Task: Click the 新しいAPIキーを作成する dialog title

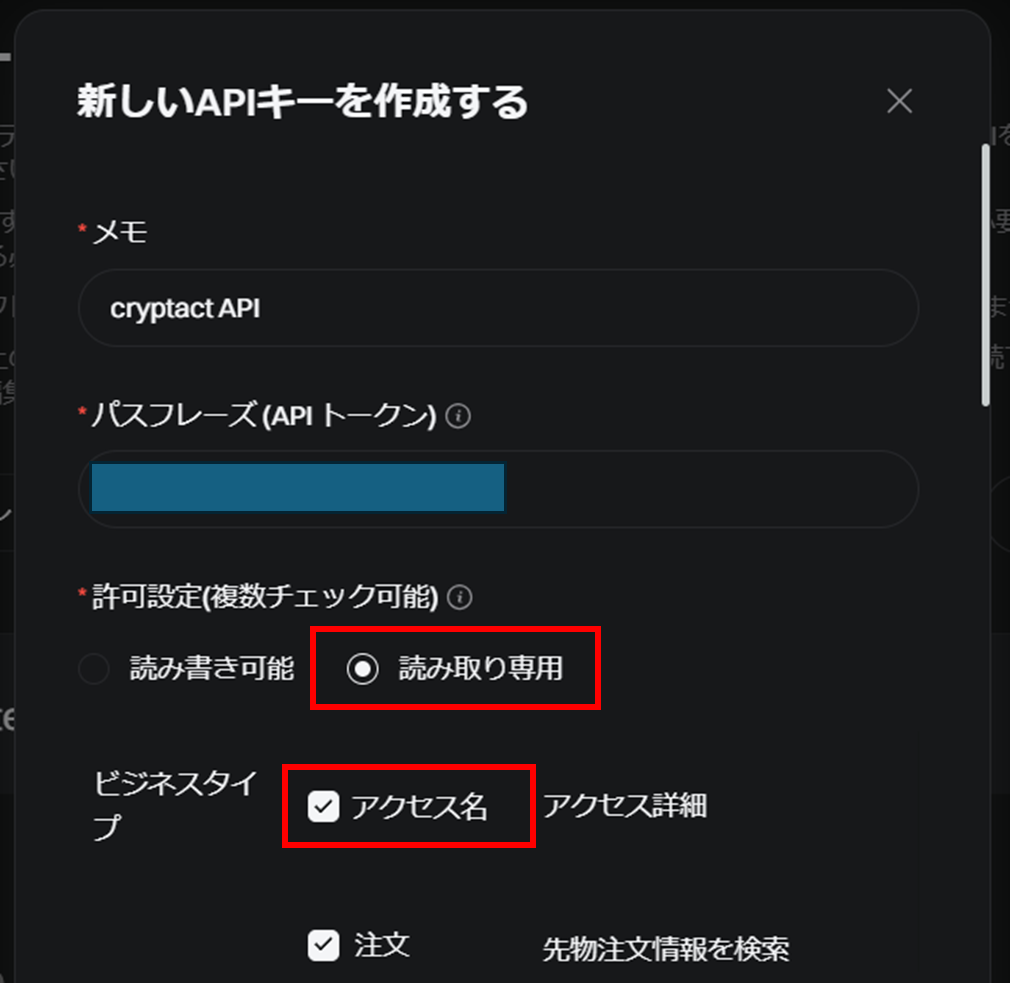Action: point(303,101)
